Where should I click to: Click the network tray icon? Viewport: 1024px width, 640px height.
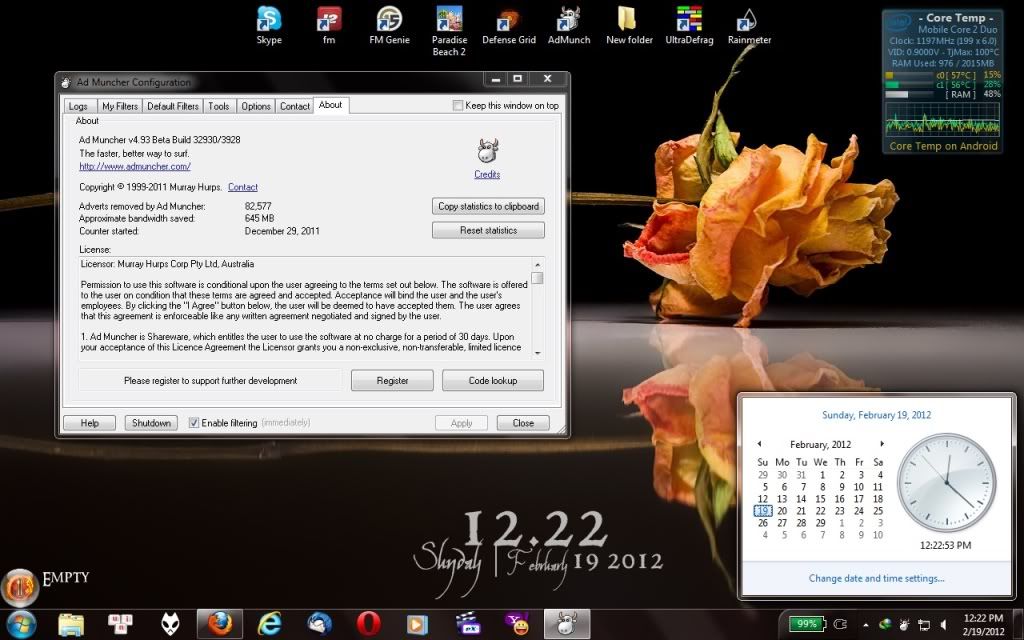coord(924,624)
